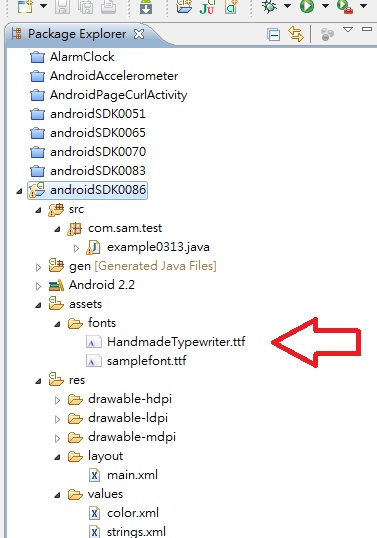The image size is (377, 538).
Task: Open the Package Explorer view menu triangle
Action: pyautogui.click(x=348, y=30)
